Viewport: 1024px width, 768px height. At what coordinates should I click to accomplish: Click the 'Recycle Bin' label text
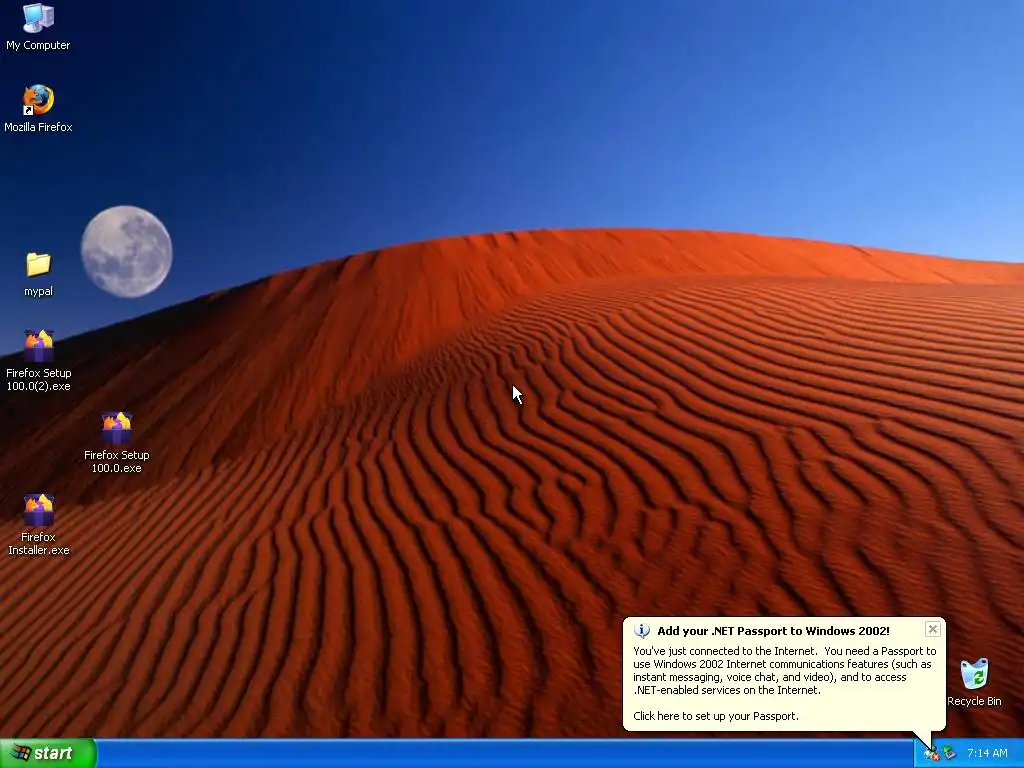(x=974, y=701)
